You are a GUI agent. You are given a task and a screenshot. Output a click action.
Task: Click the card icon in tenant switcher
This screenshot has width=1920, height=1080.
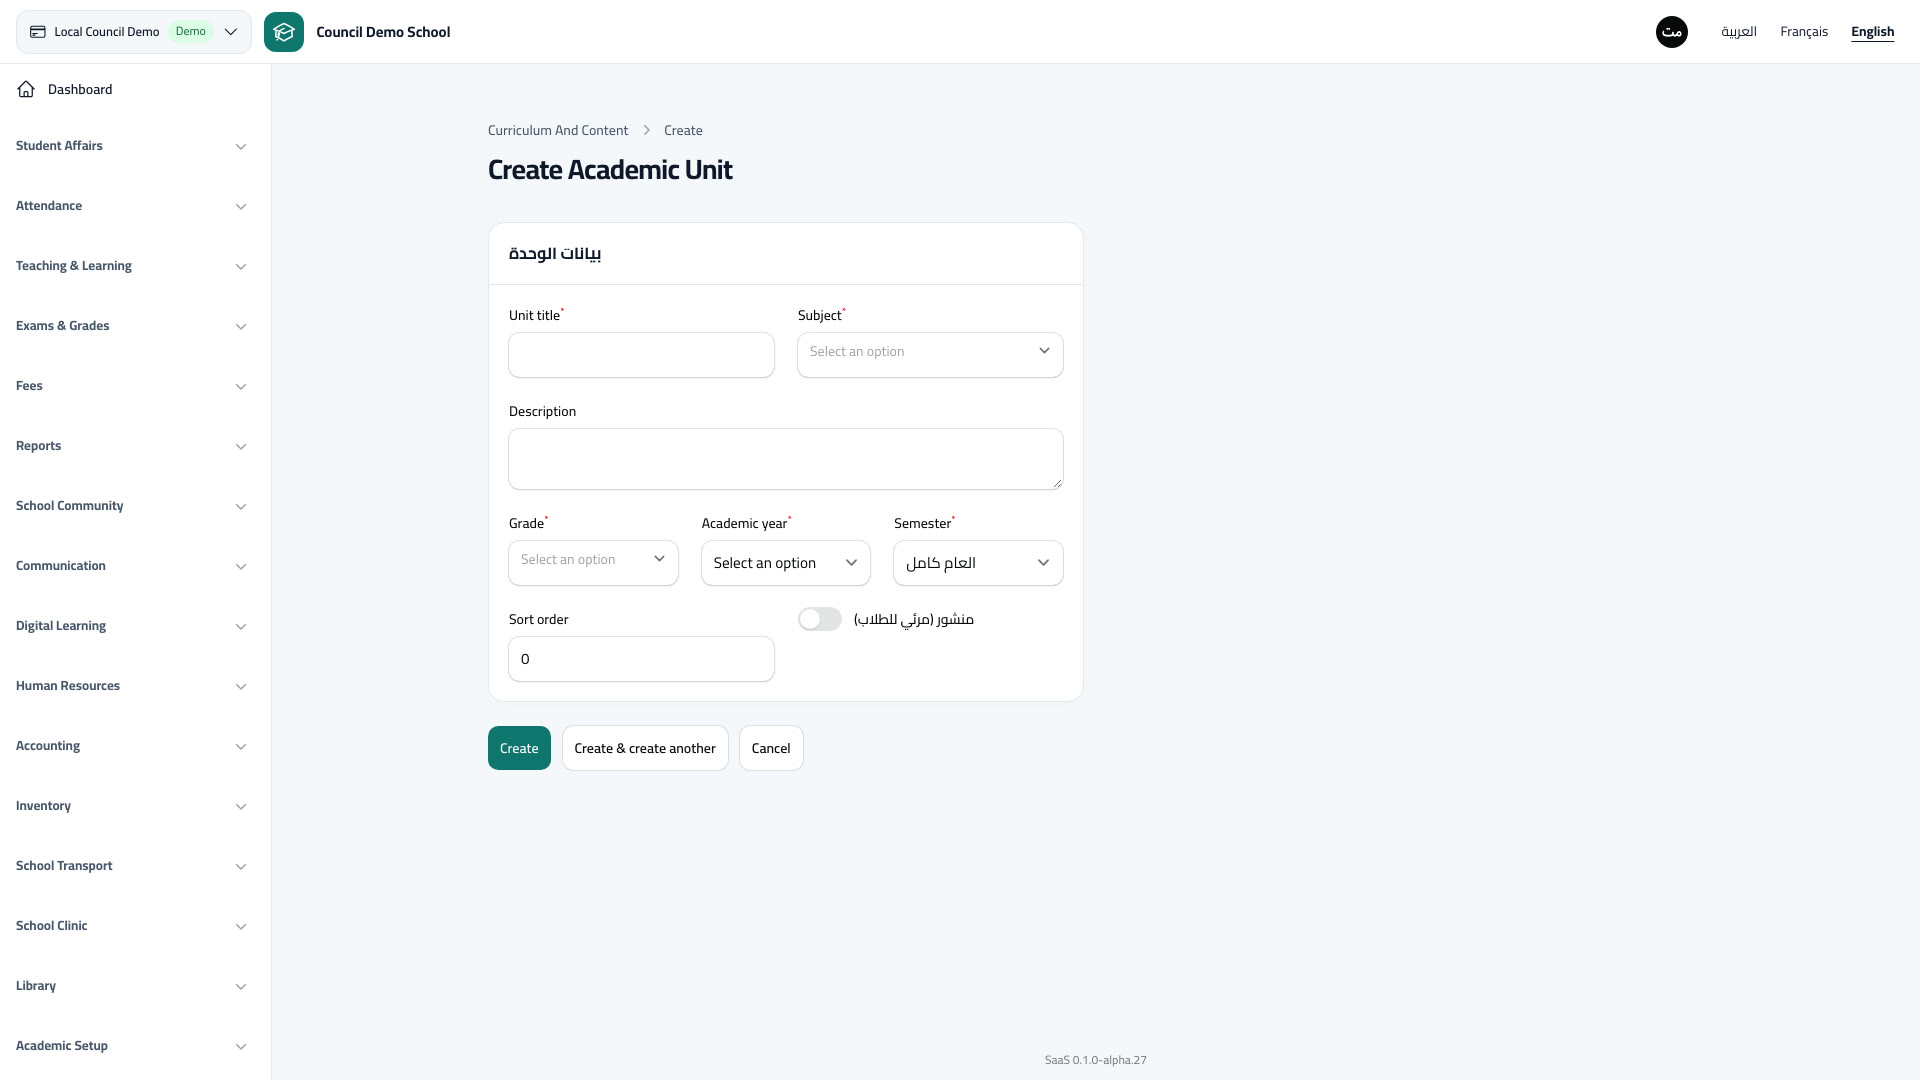point(38,32)
